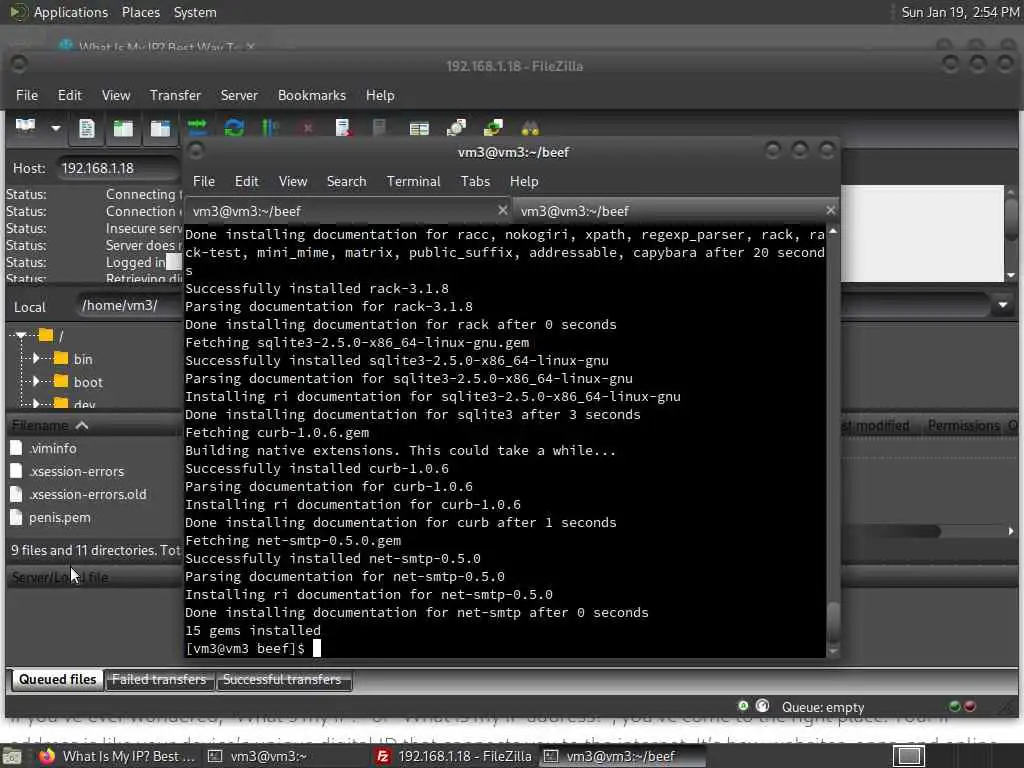Cancel current operation red X icon
The width and height of the screenshot is (1024, 768).
point(308,129)
